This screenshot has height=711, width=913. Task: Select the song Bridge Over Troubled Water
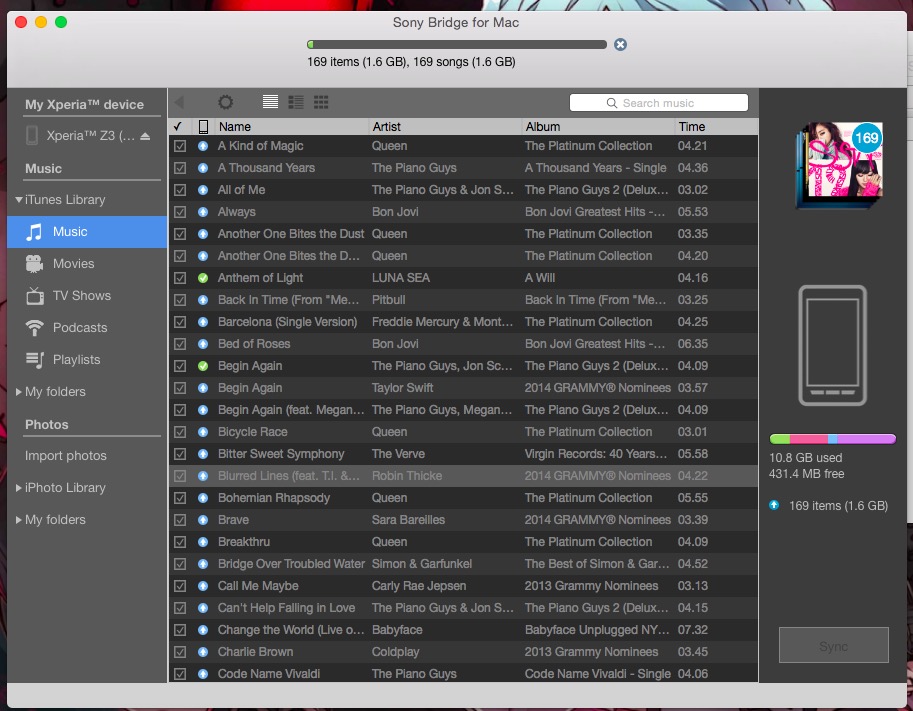(x=463, y=564)
